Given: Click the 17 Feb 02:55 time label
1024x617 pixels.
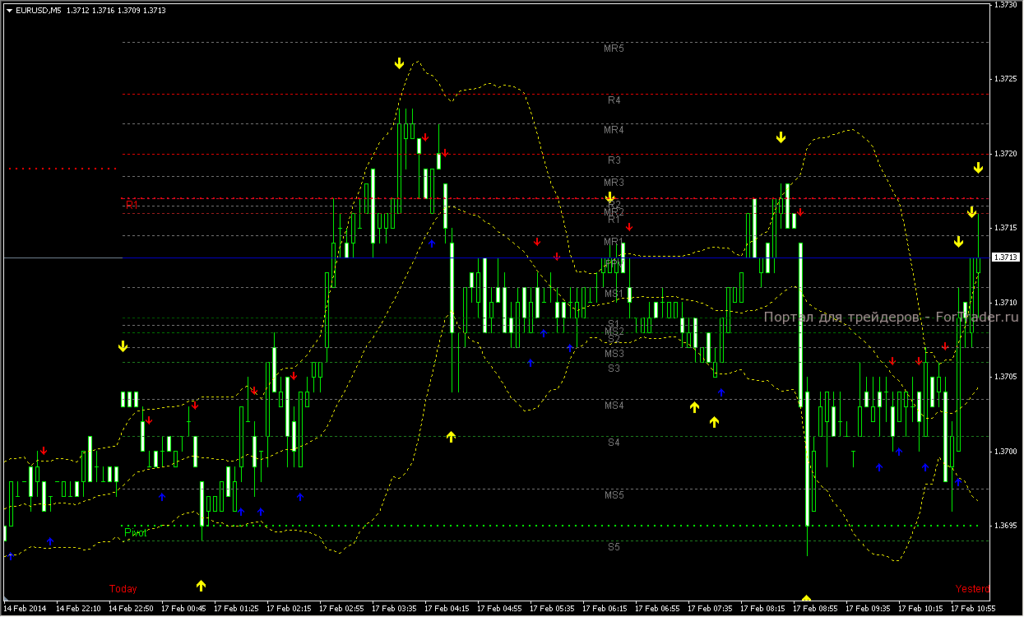Looking at the screenshot, I should click(342, 609).
